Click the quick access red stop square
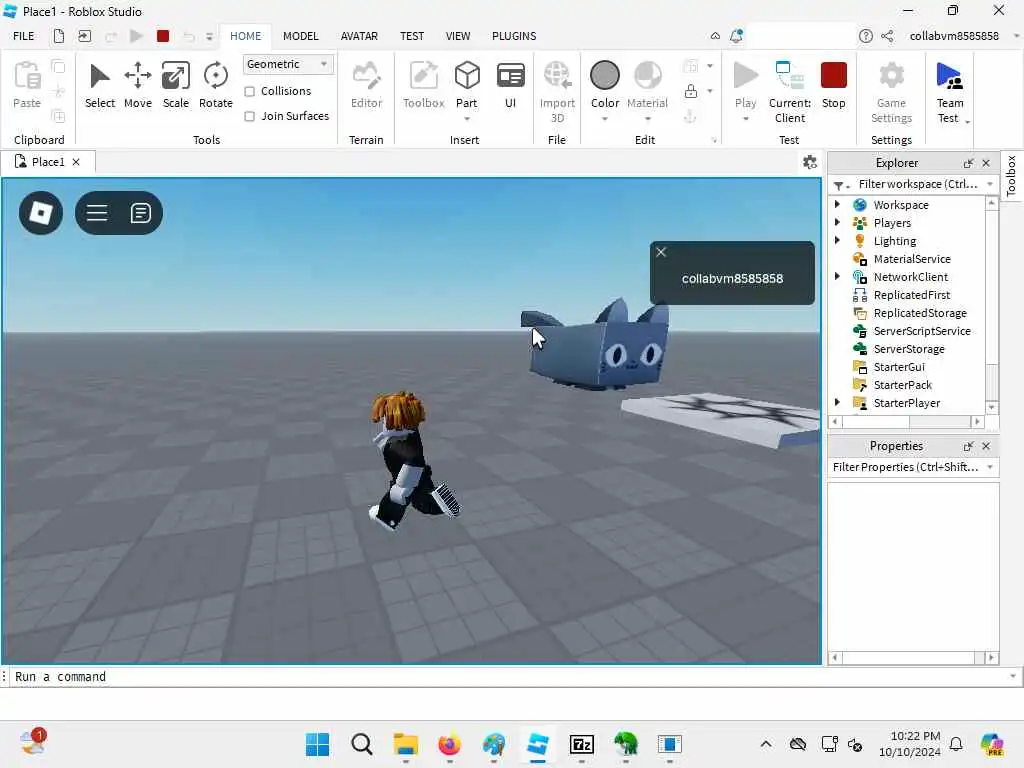This screenshot has width=1024, height=768. [x=163, y=36]
